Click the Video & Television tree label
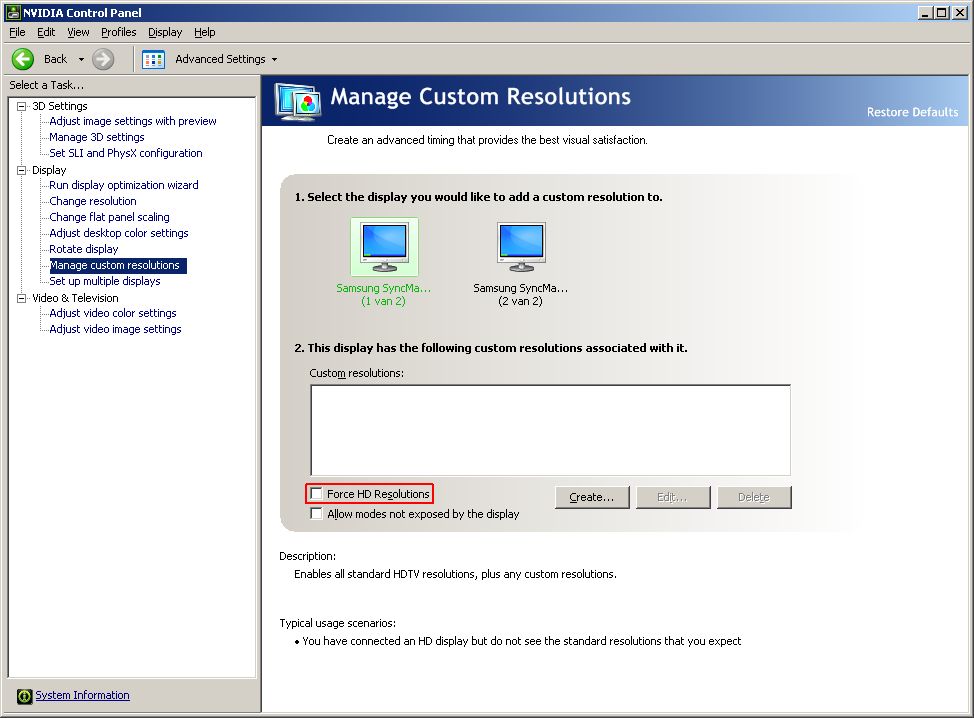 [x=75, y=298]
